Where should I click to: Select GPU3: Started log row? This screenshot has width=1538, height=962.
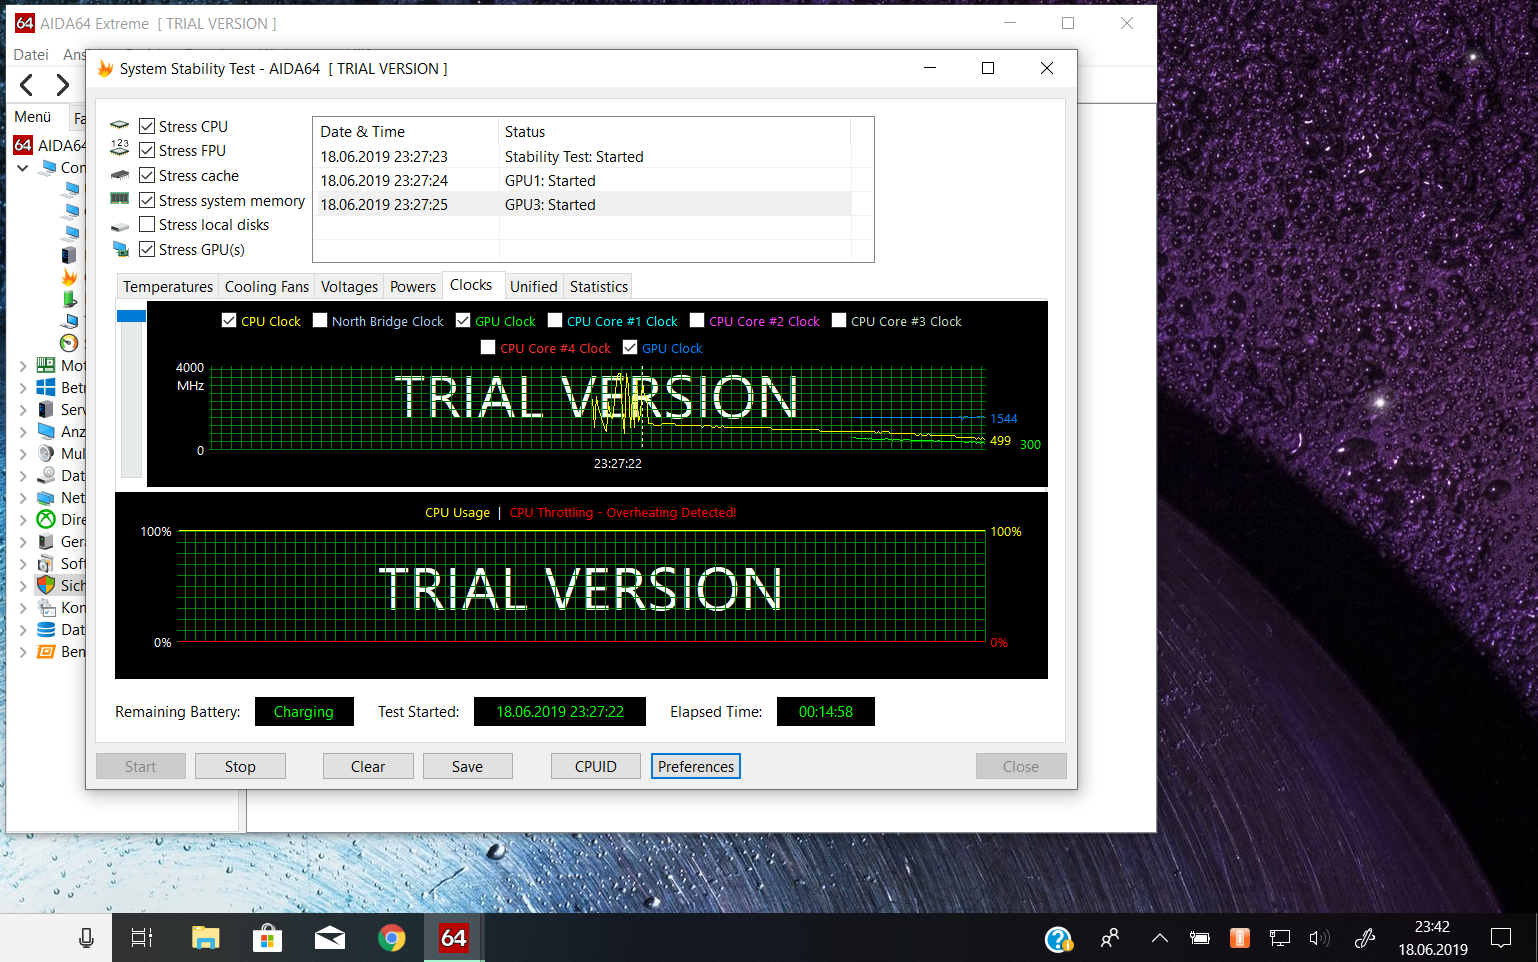click(x=584, y=204)
